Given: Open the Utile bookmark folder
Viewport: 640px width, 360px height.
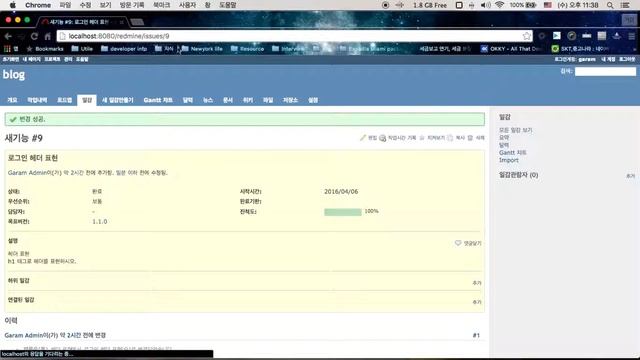Looking at the screenshot, I should [x=82, y=49].
